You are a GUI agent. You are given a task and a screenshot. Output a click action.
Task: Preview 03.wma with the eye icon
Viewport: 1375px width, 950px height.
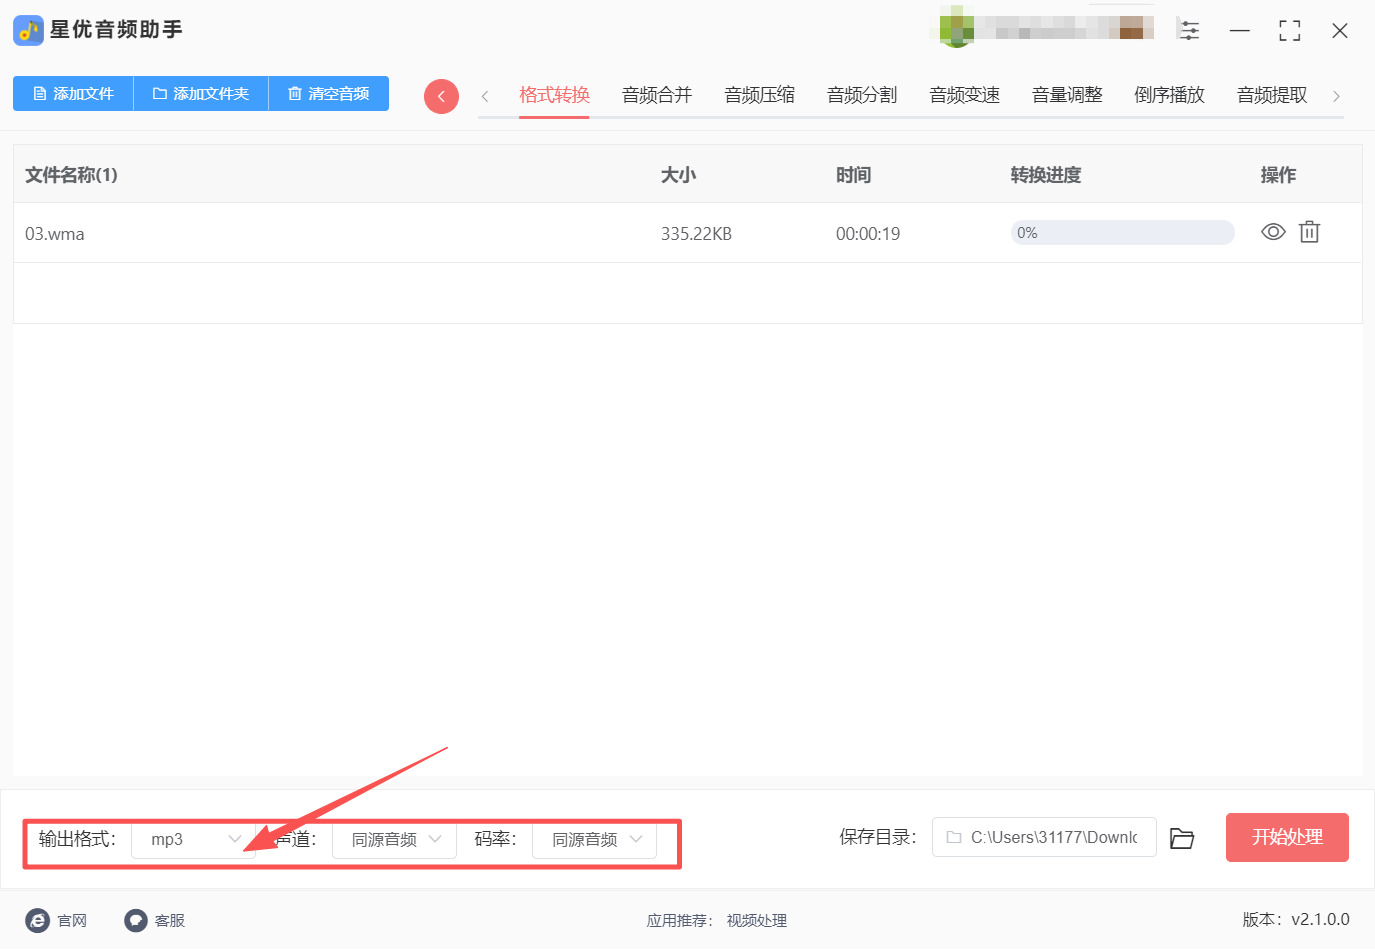point(1273,232)
